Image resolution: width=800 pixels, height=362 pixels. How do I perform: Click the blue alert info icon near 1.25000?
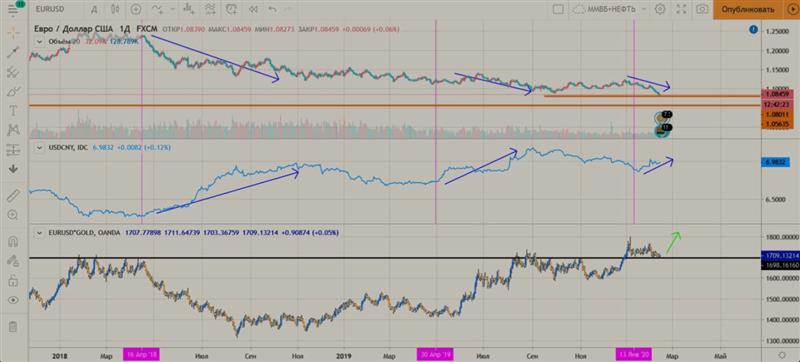(x=753, y=30)
